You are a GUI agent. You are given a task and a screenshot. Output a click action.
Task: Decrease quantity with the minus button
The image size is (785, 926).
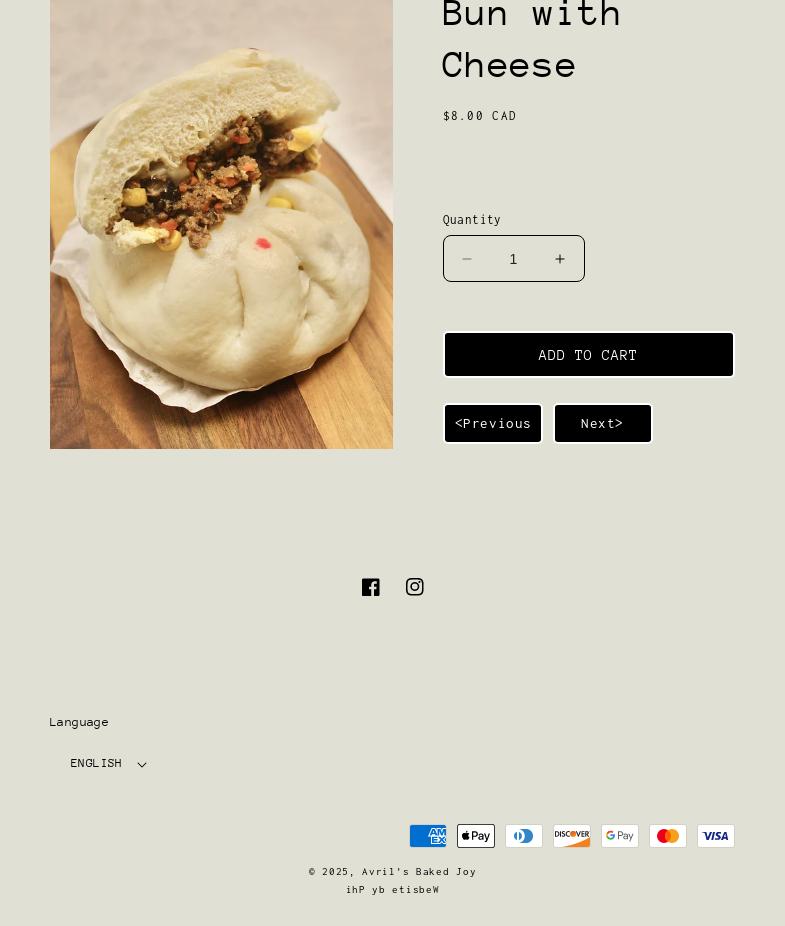coord(467,259)
